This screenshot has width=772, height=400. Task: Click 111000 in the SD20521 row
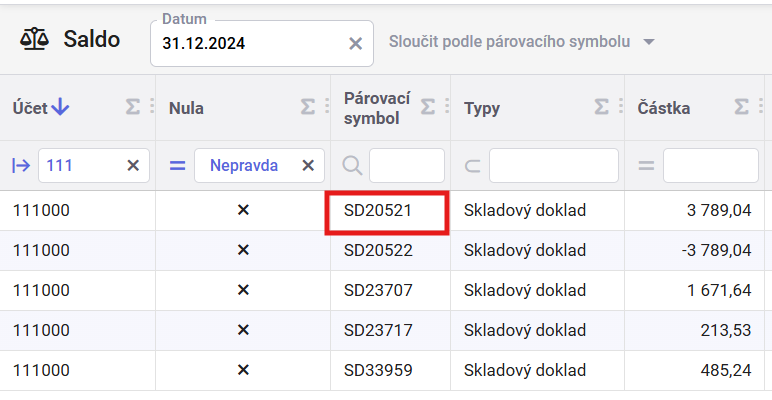41,210
